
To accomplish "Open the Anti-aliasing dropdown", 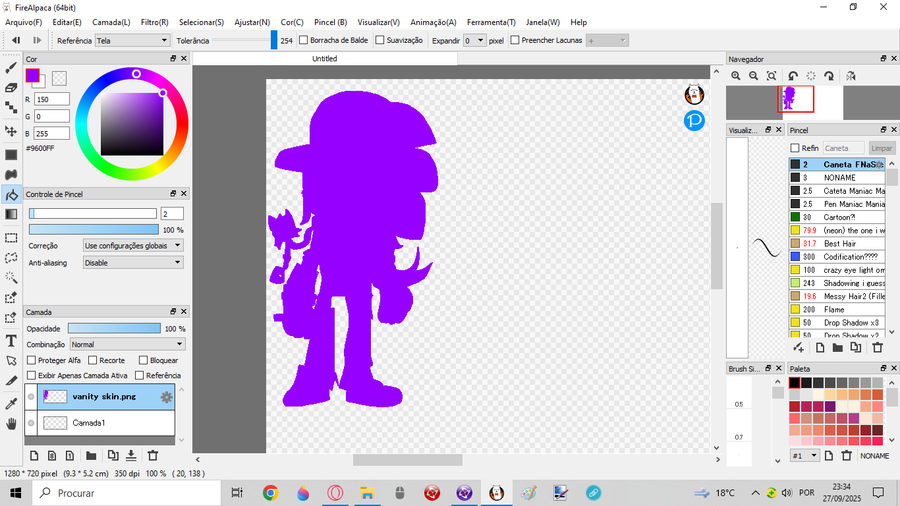I will (133, 263).
